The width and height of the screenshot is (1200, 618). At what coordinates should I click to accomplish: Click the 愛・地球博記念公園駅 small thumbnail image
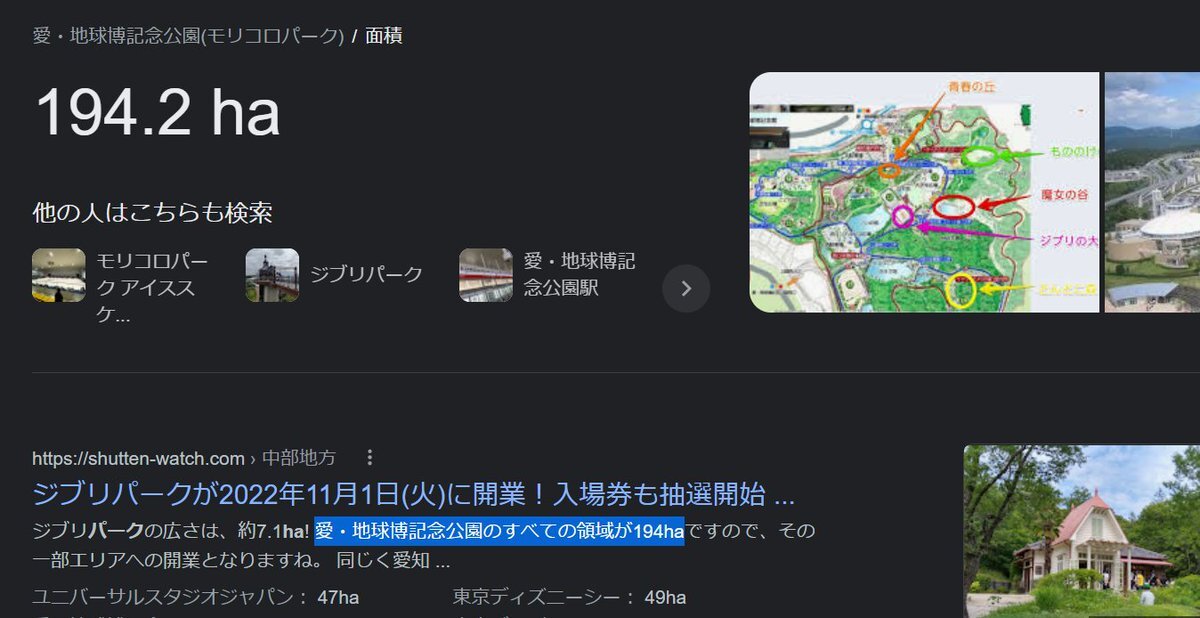coord(486,275)
